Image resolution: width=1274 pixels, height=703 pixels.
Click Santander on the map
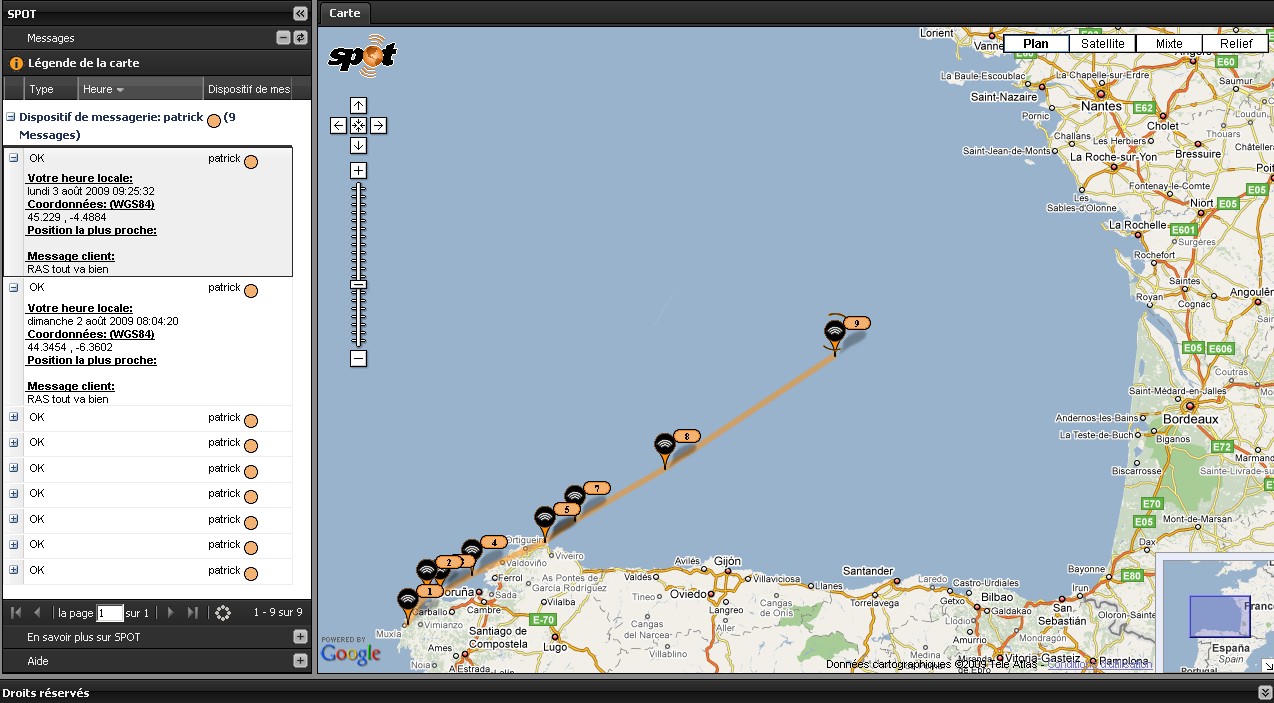point(868,571)
